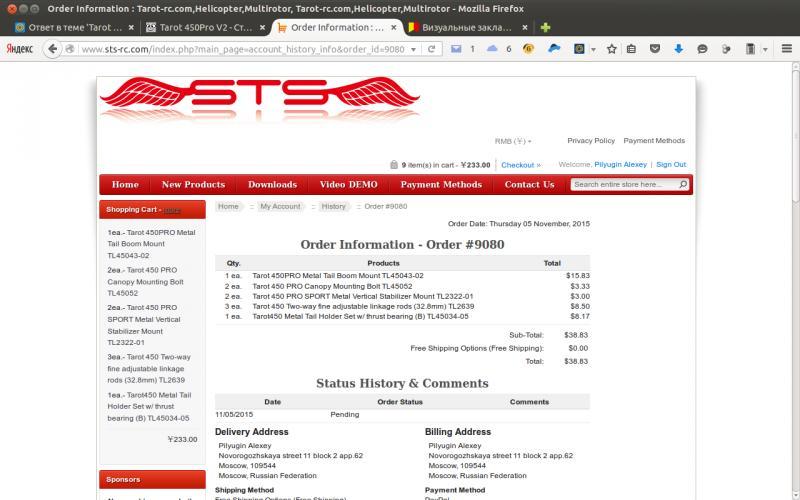Sign out of the account
Image resolution: width=800 pixels, height=500 pixels.
pos(670,165)
